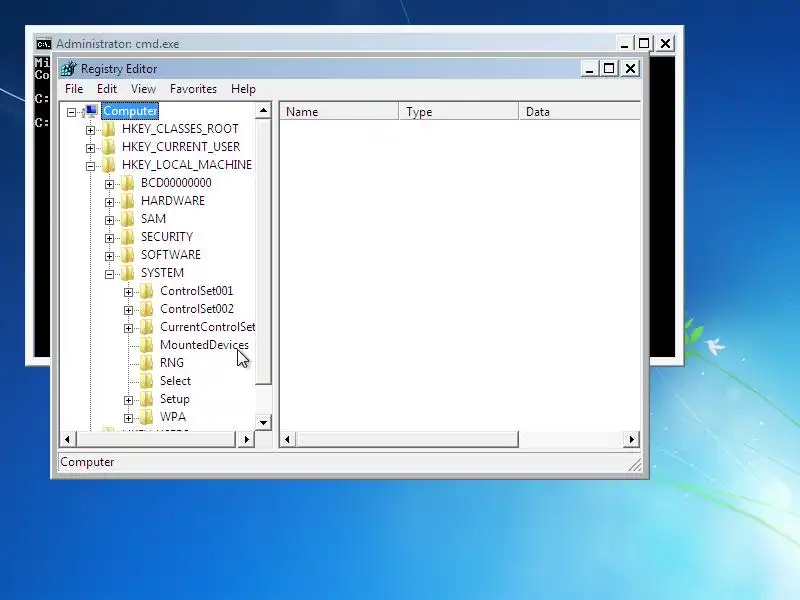800x600 pixels.
Task: Click the WPA folder icon
Action: coord(147,417)
